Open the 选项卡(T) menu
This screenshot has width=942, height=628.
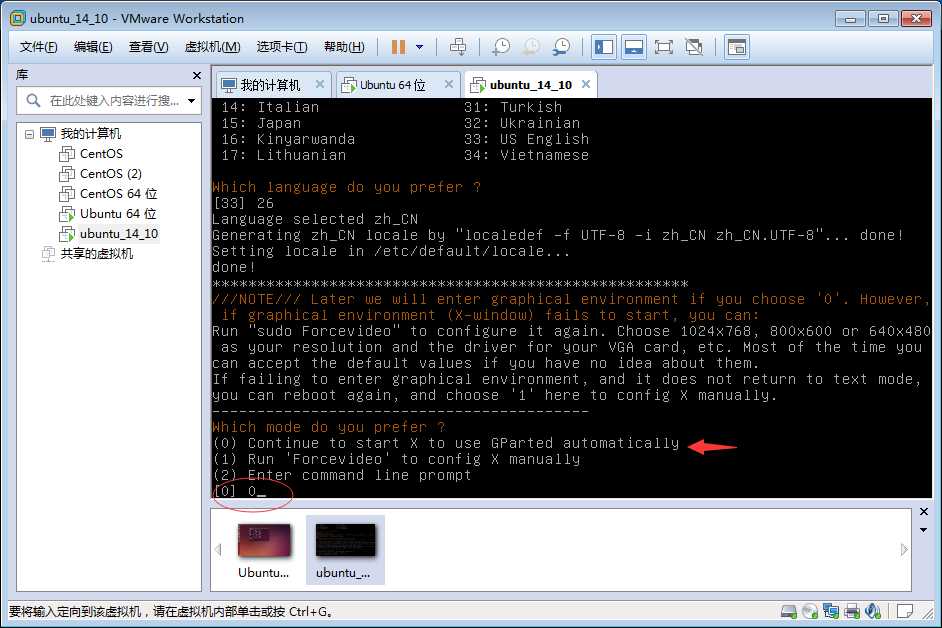pyautogui.click(x=282, y=47)
